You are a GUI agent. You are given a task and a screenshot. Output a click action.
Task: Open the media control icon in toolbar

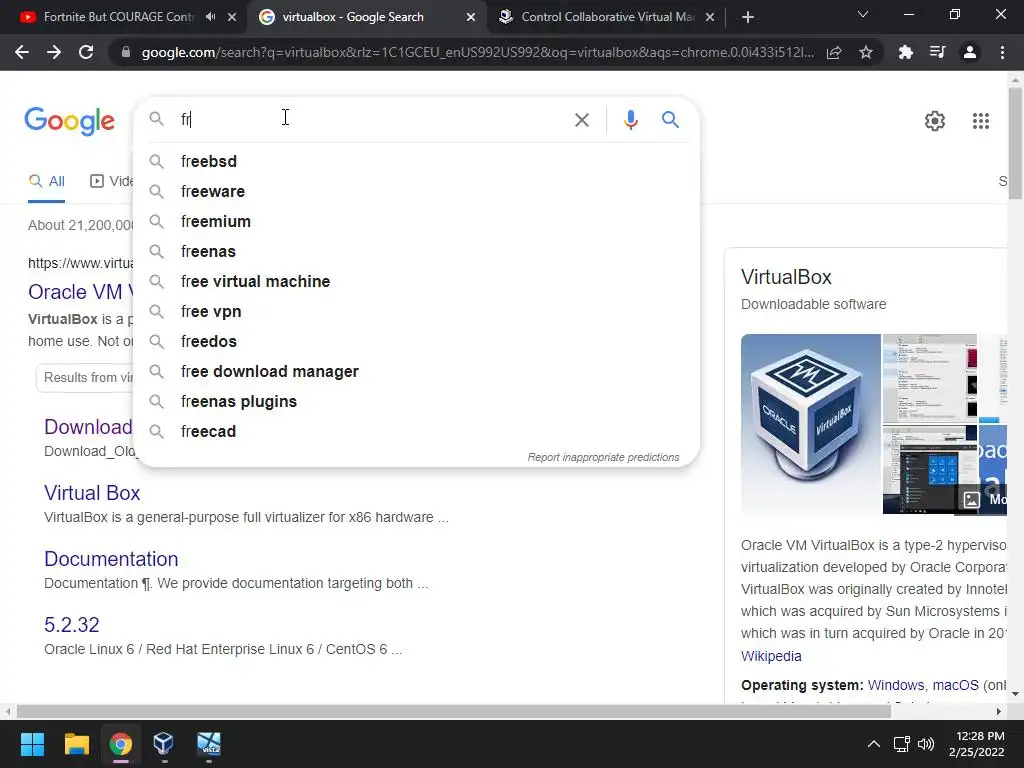(937, 52)
